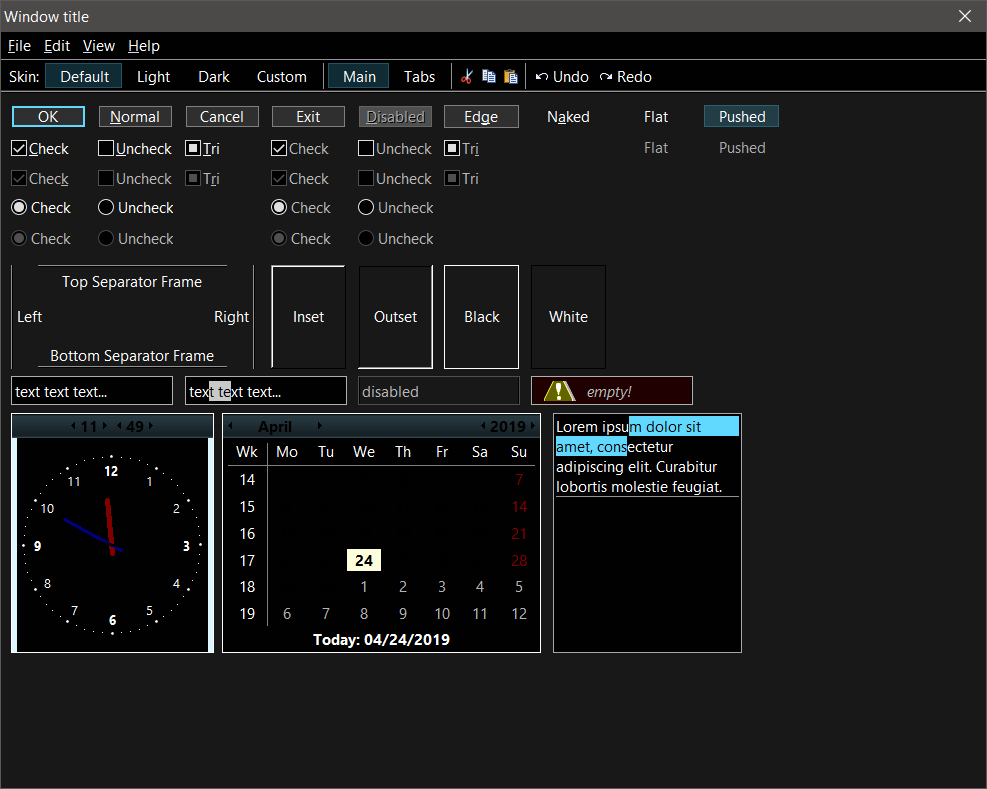Decrease the clock hour value 11
The width and height of the screenshot is (987, 789).
pyautogui.click(x=73, y=426)
